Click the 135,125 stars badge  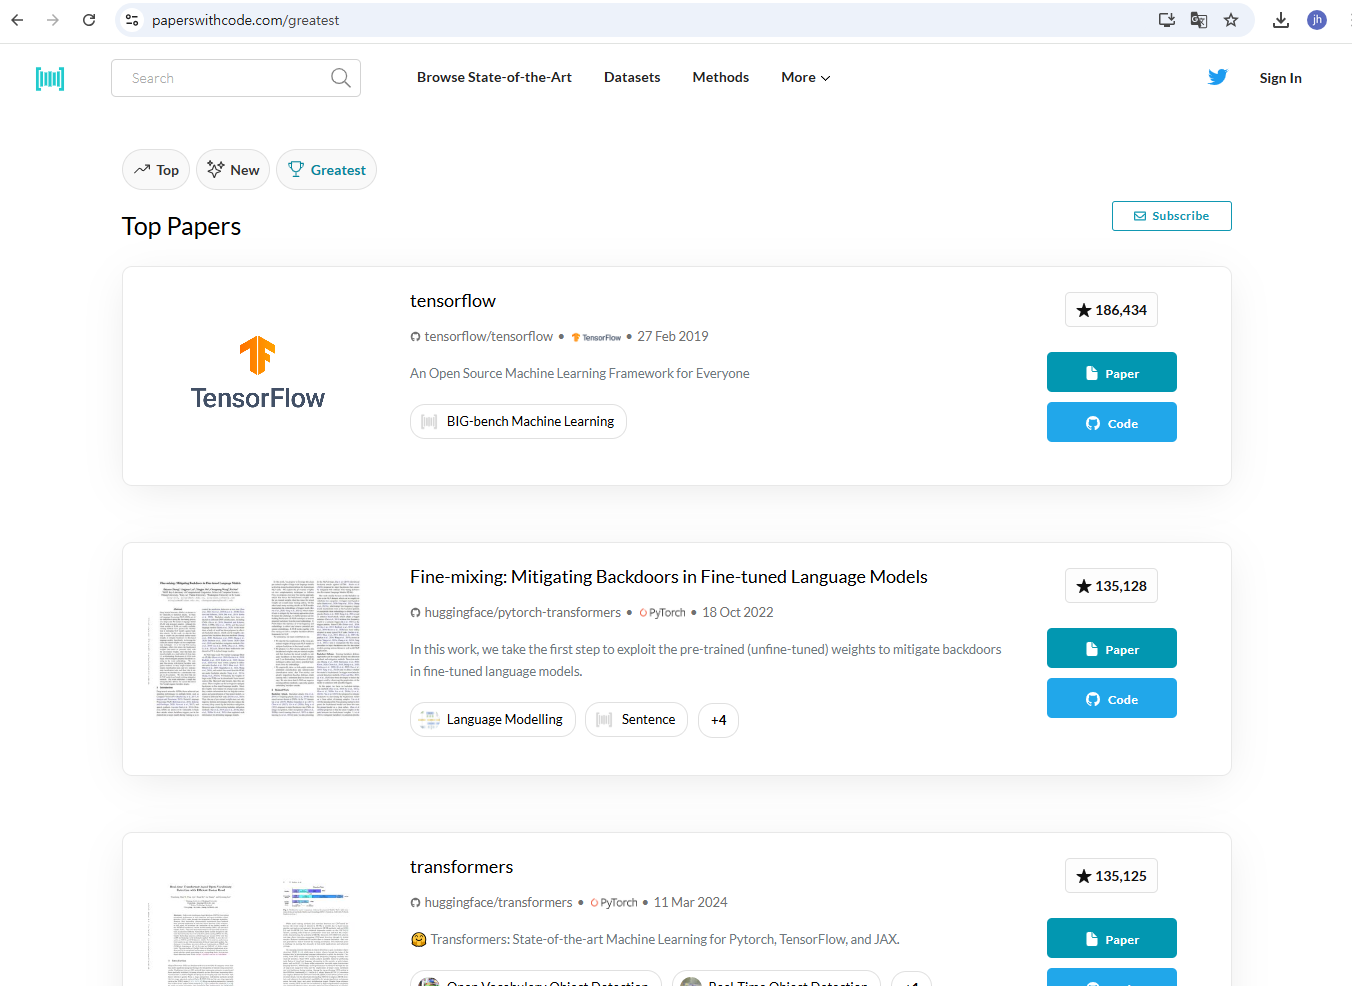1111,876
